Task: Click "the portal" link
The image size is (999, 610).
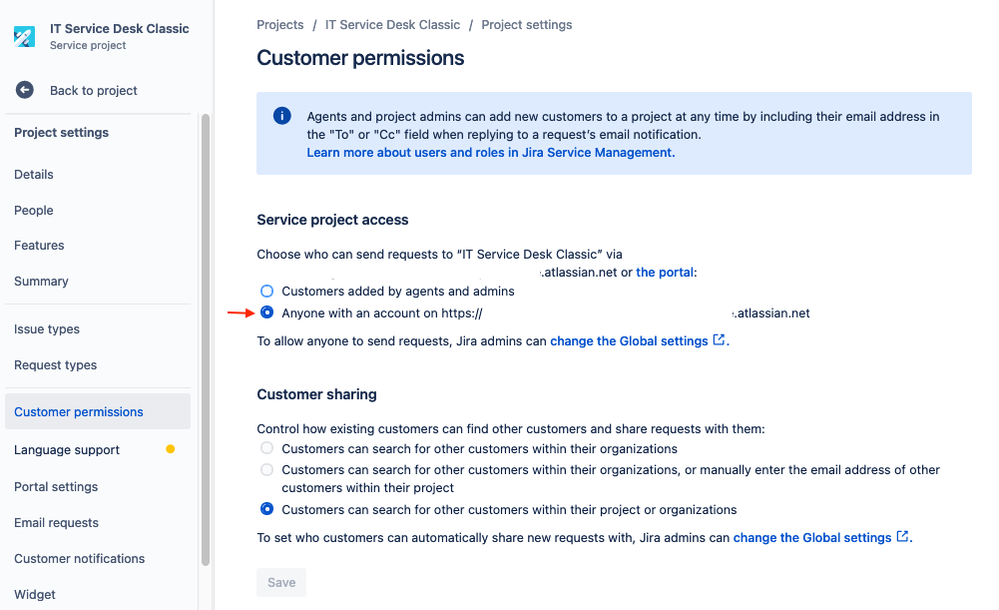Action: 665,272
